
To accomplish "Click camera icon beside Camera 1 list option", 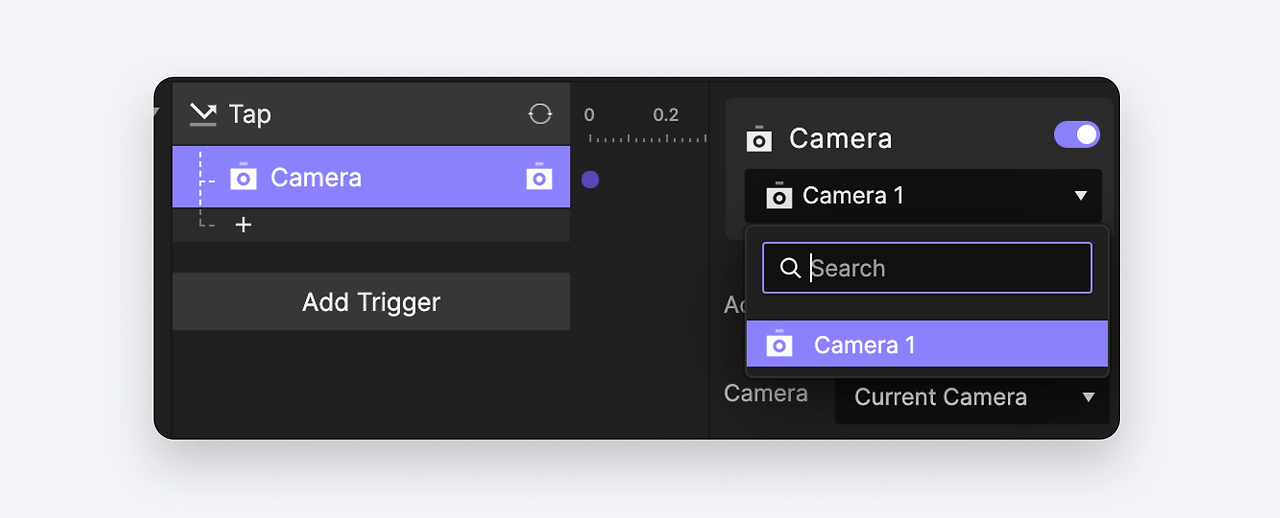I will coord(779,345).
